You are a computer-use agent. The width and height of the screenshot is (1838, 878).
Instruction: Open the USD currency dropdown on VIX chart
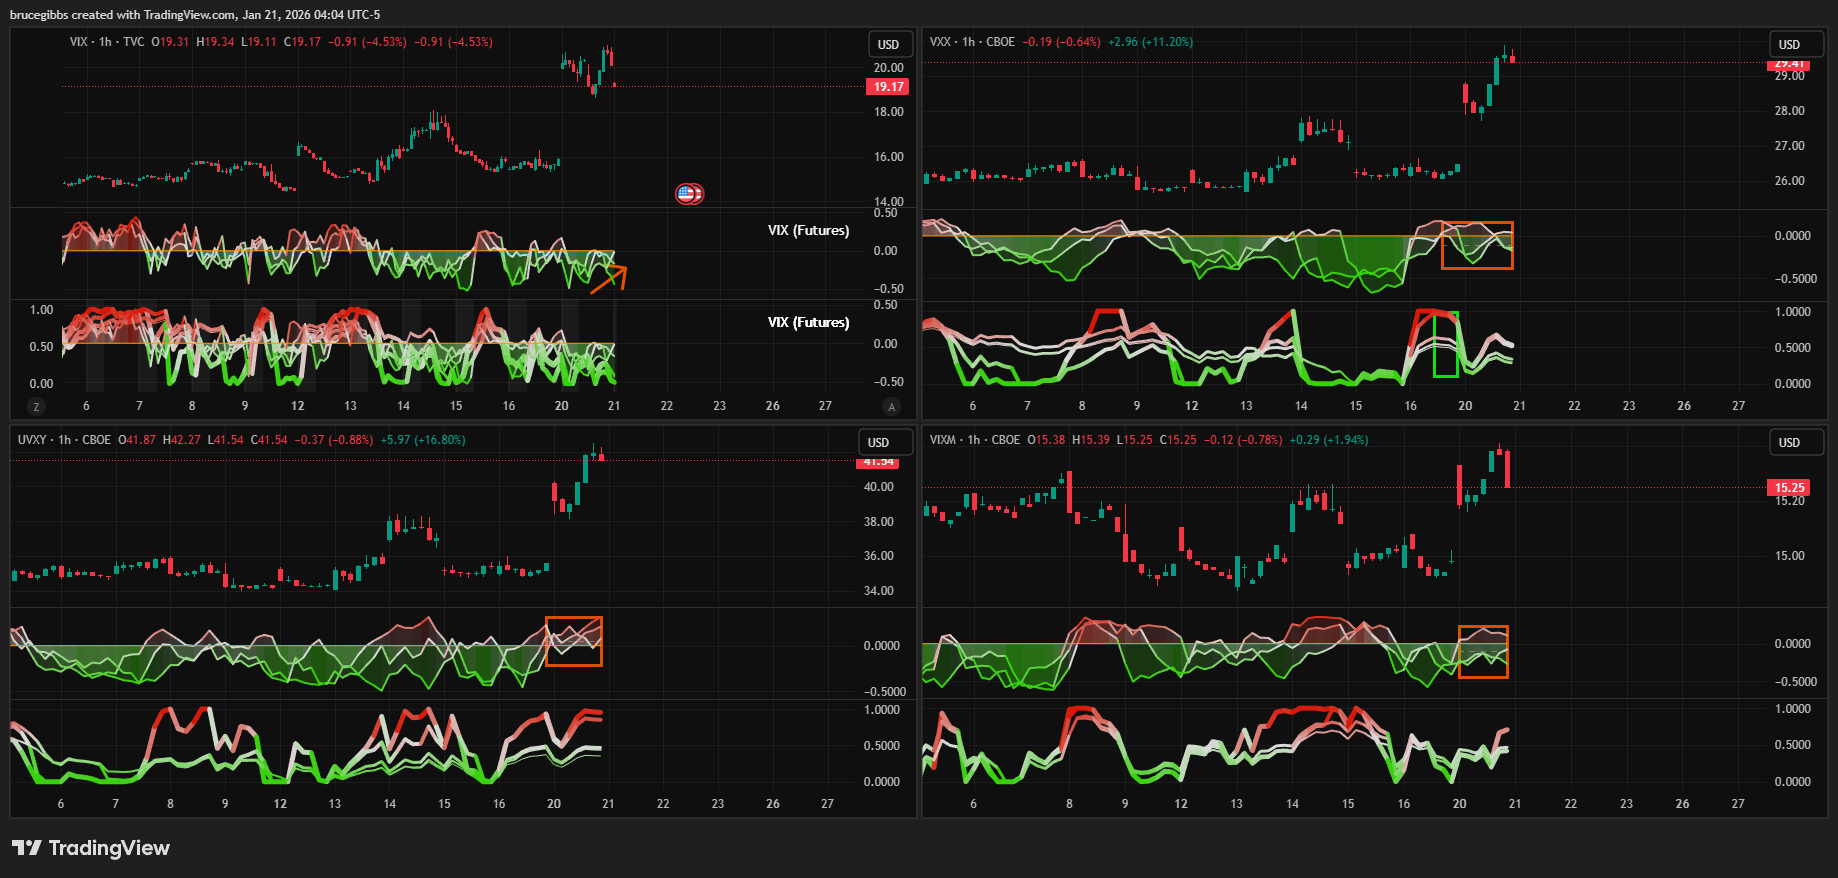point(888,44)
